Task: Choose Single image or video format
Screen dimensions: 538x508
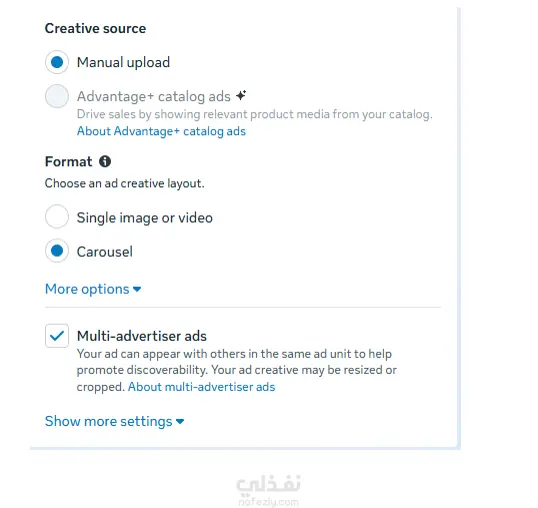Action: 57,217
